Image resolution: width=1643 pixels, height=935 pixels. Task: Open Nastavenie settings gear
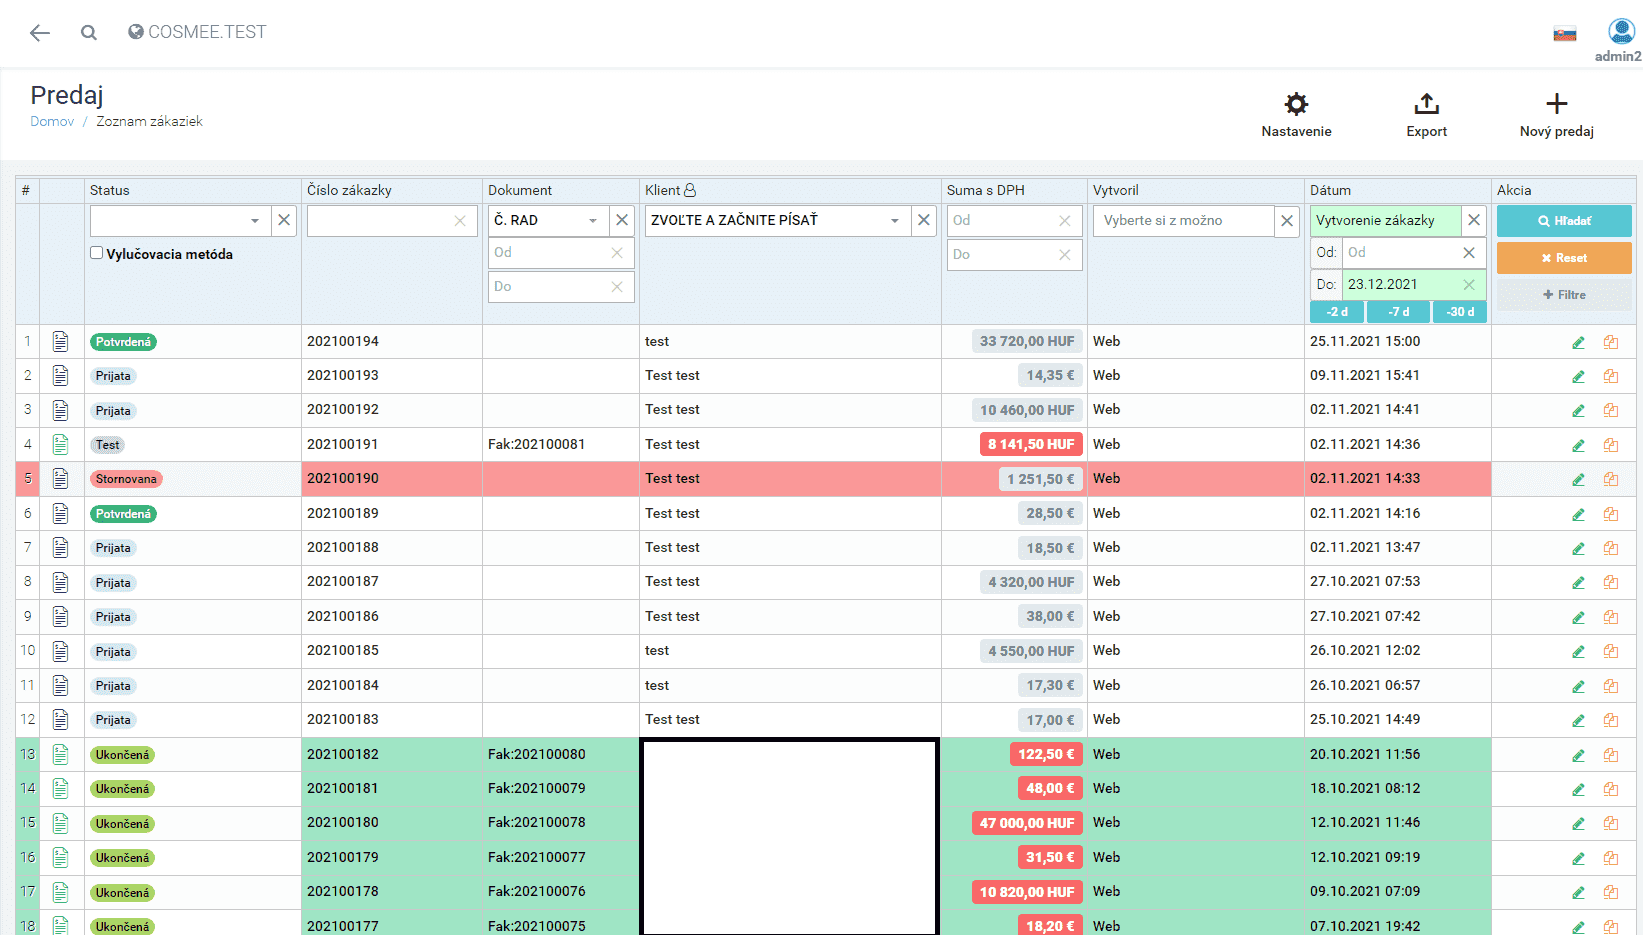tap(1296, 105)
